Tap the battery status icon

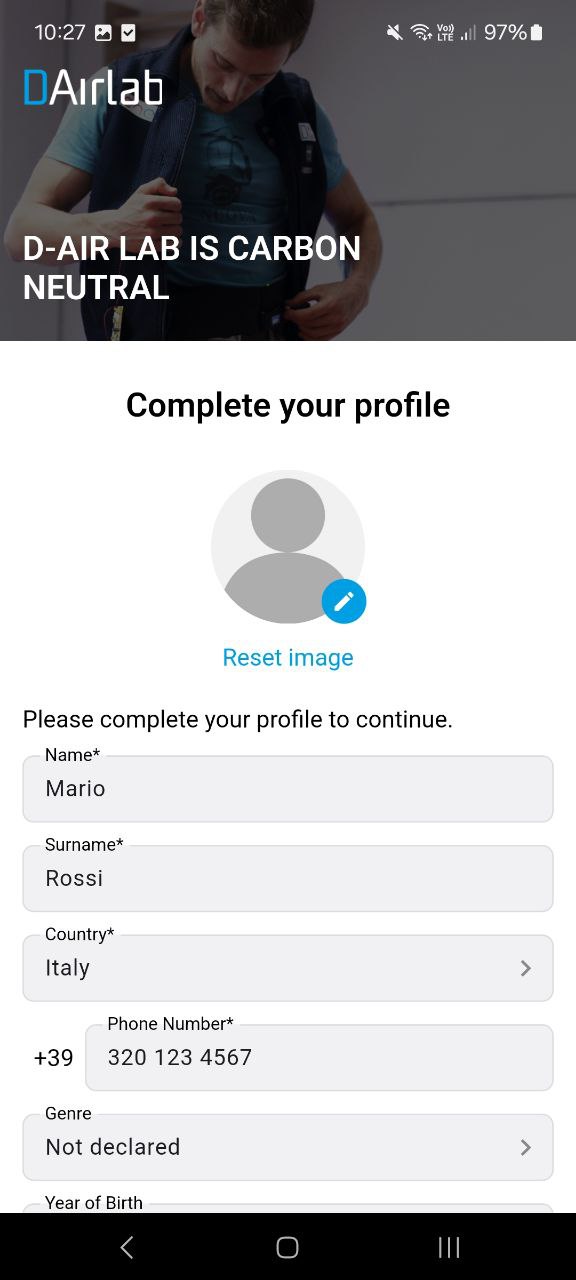536,32
